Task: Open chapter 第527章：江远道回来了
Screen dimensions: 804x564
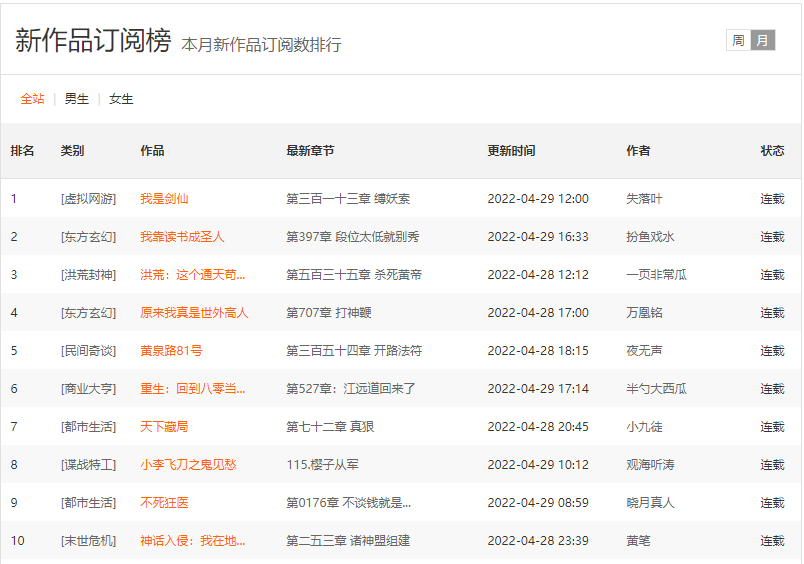Action: point(351,388)
